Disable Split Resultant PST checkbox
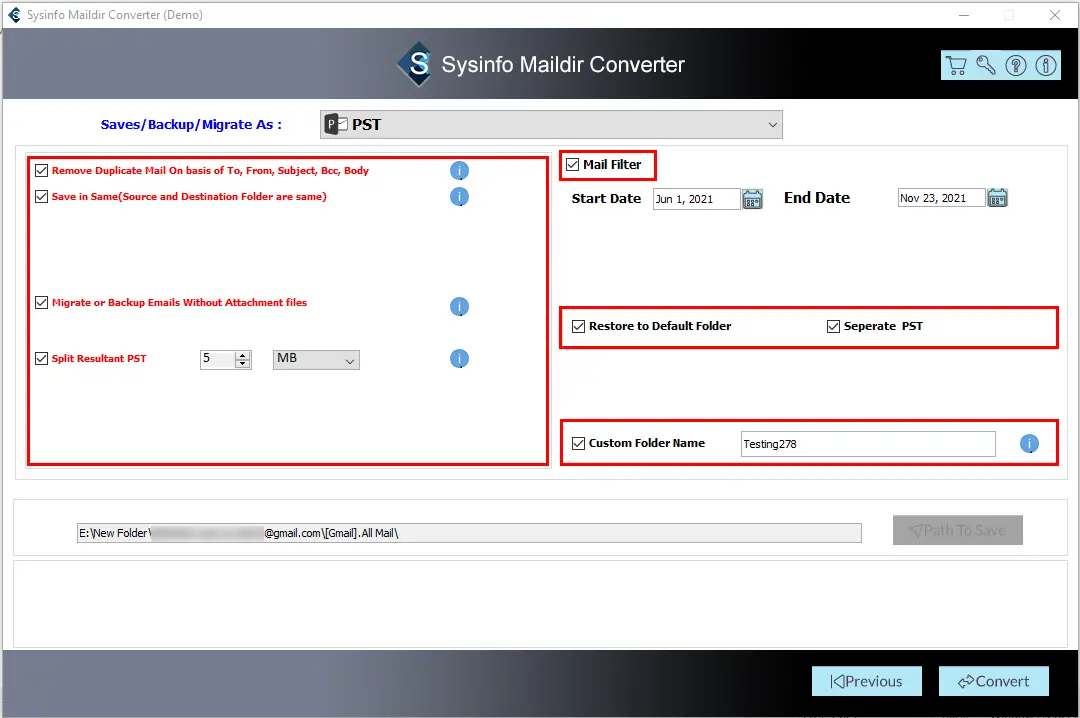This screenshot has width=1080, height=718. [41, 358]
